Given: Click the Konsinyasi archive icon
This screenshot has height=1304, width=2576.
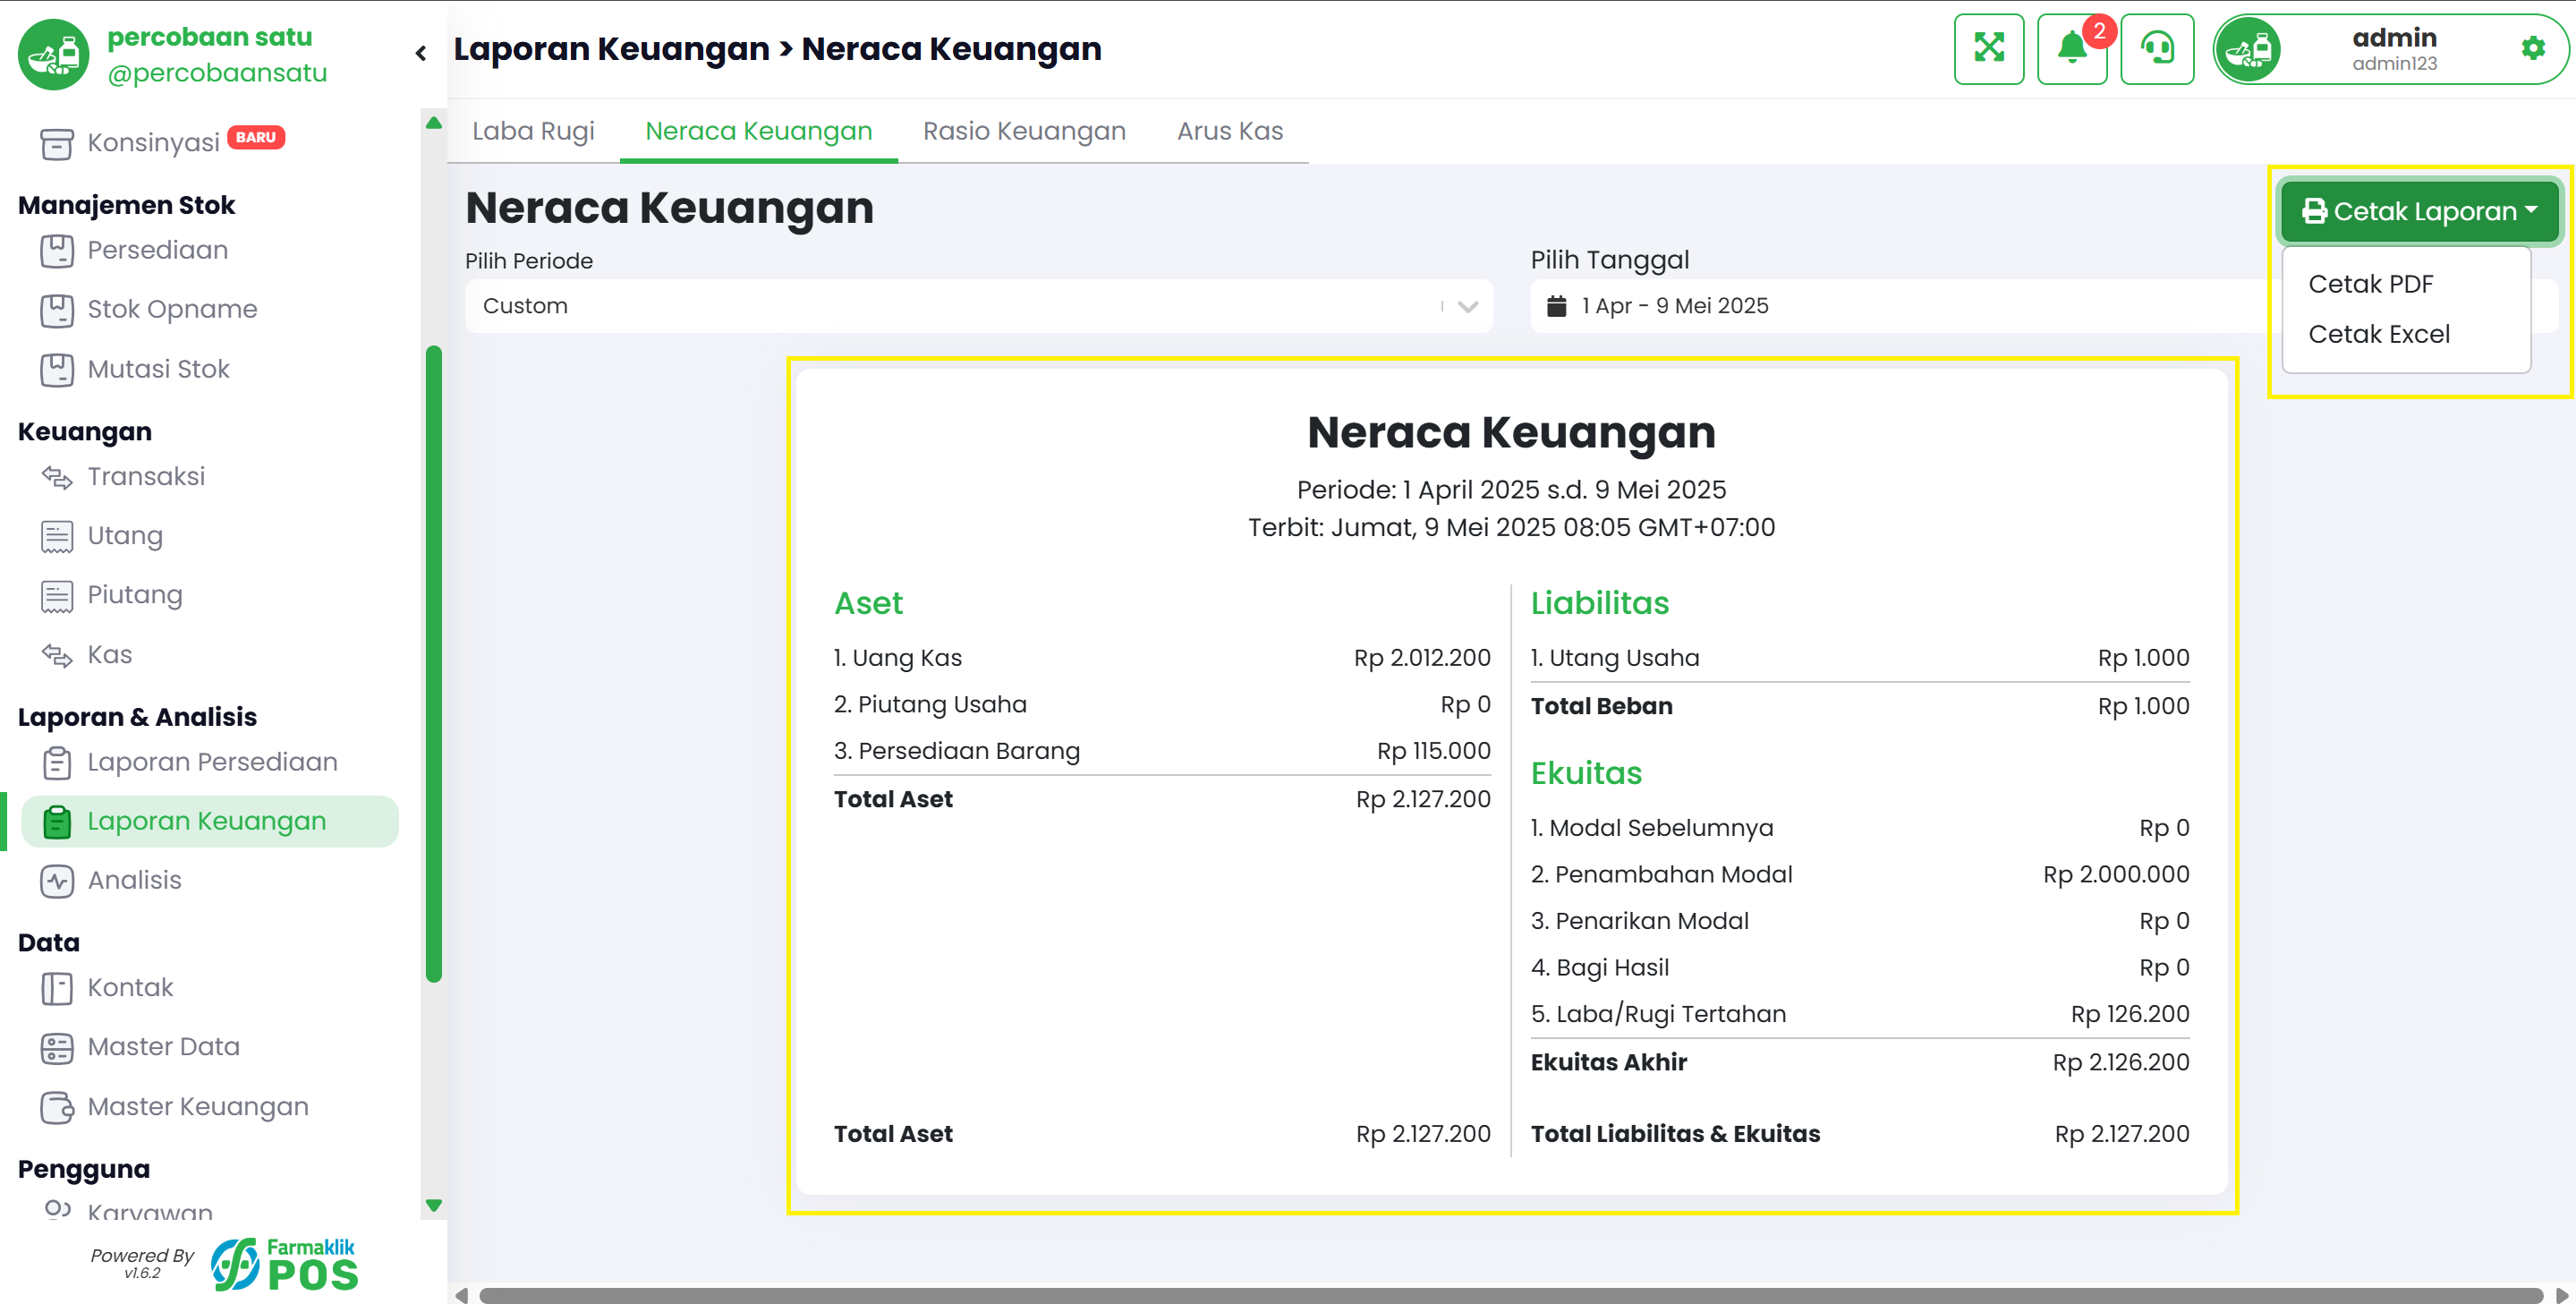Looking at the screenshot, I should point(56,143).
